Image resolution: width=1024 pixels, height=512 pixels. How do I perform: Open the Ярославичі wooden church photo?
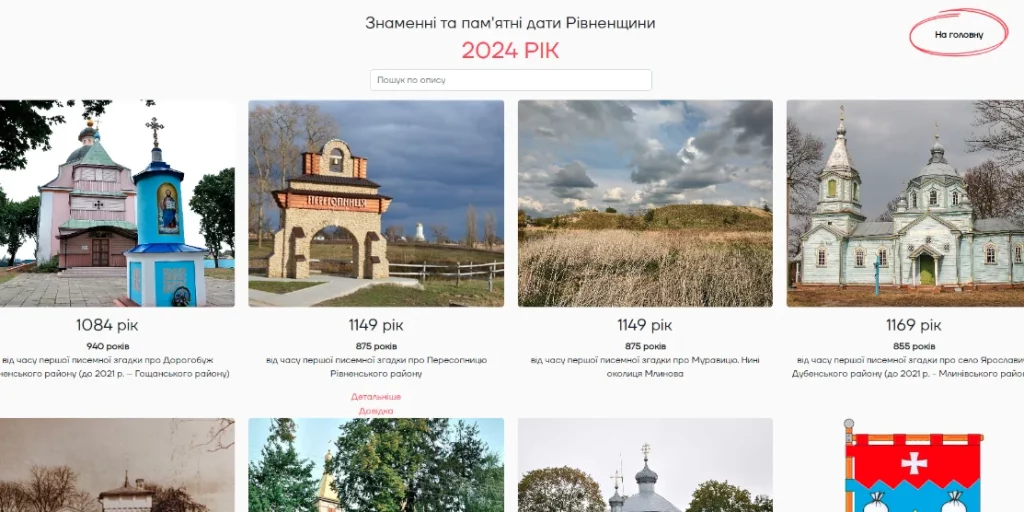[905, 203]
